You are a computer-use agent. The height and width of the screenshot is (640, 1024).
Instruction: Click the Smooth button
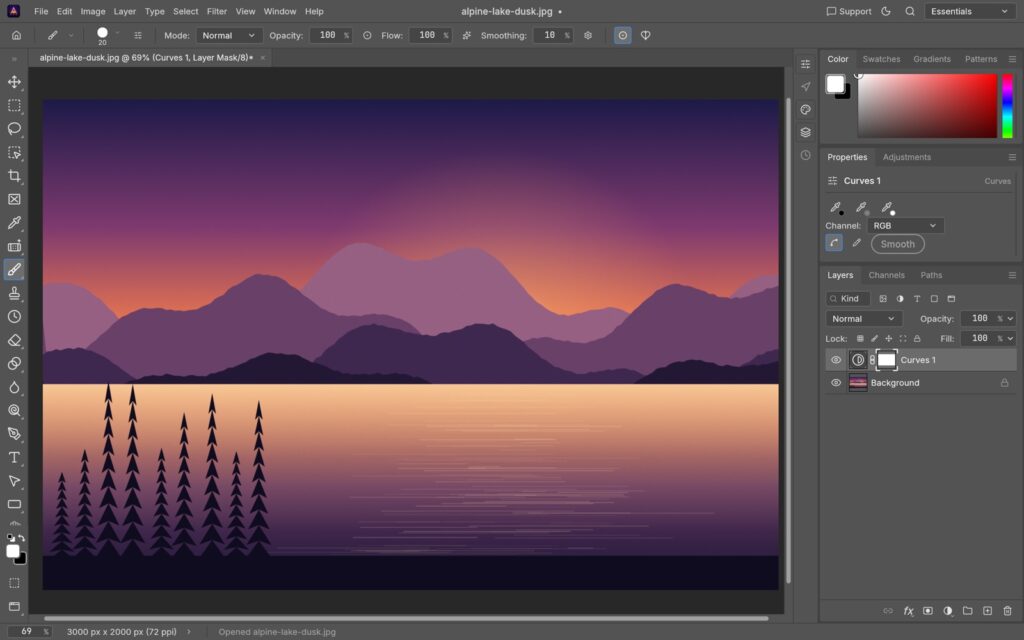[x=897, y=244]
